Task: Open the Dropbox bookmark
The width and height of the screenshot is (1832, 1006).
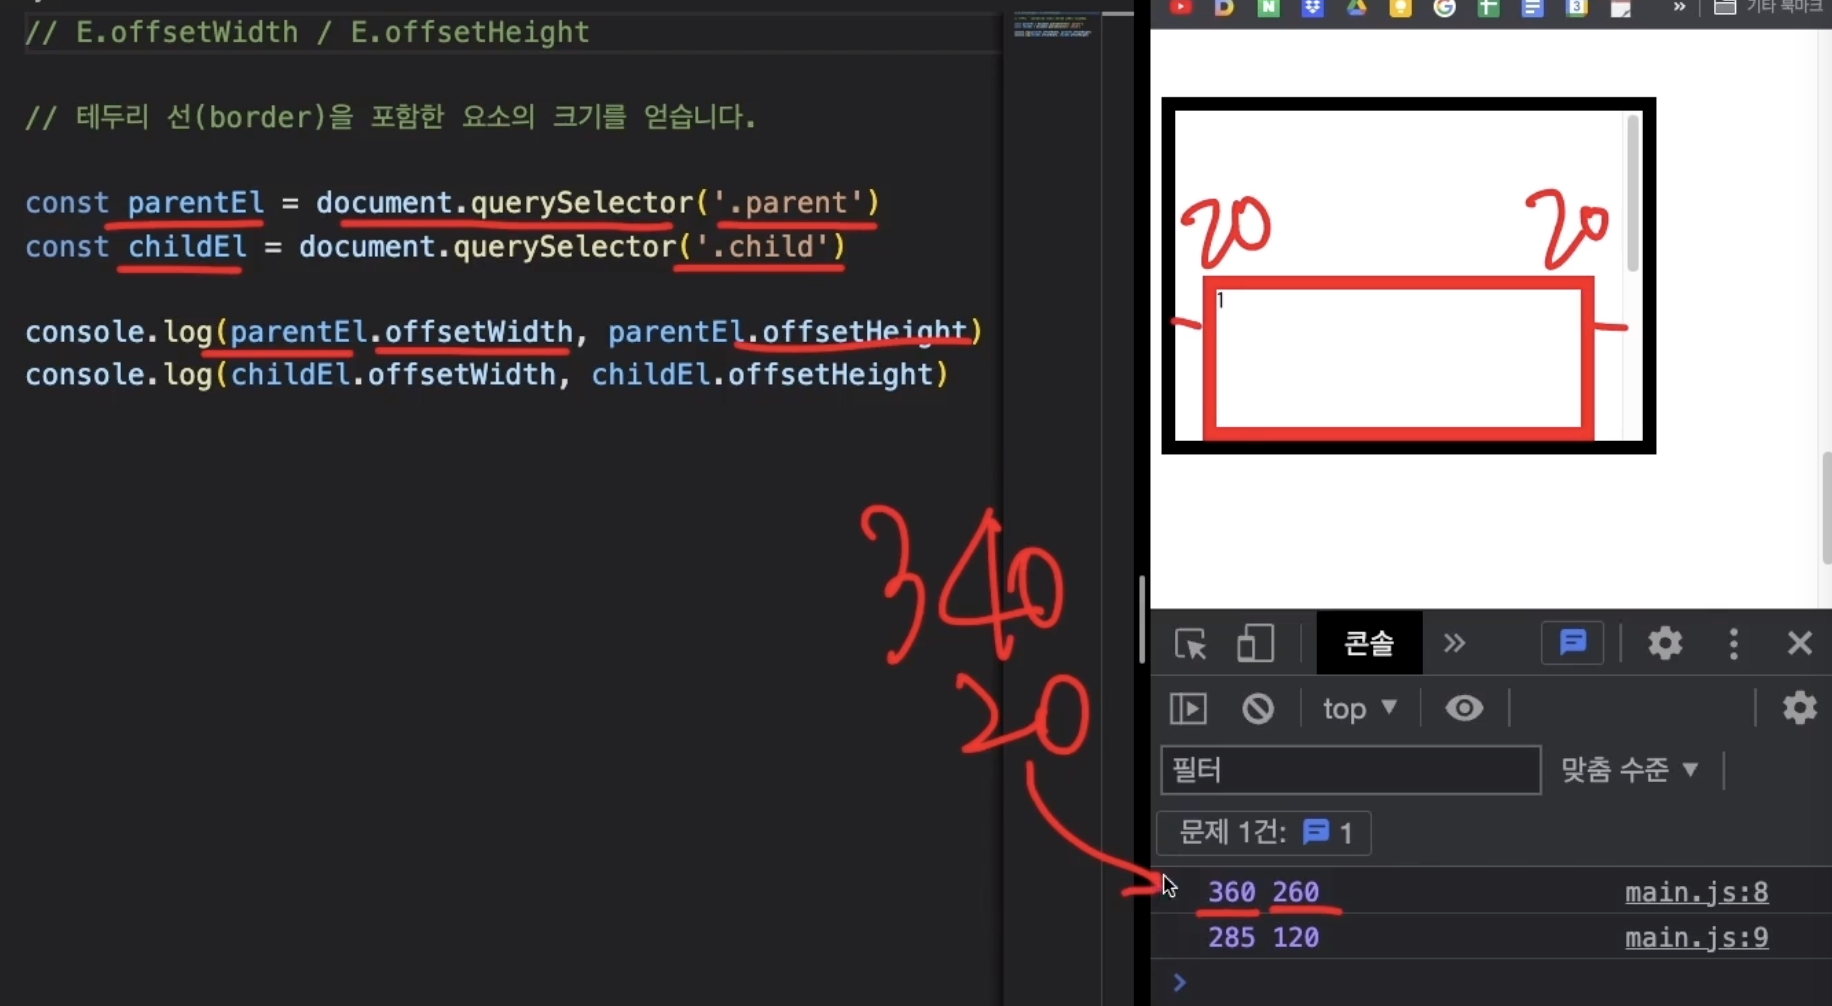Action: tap(1313, 8)
